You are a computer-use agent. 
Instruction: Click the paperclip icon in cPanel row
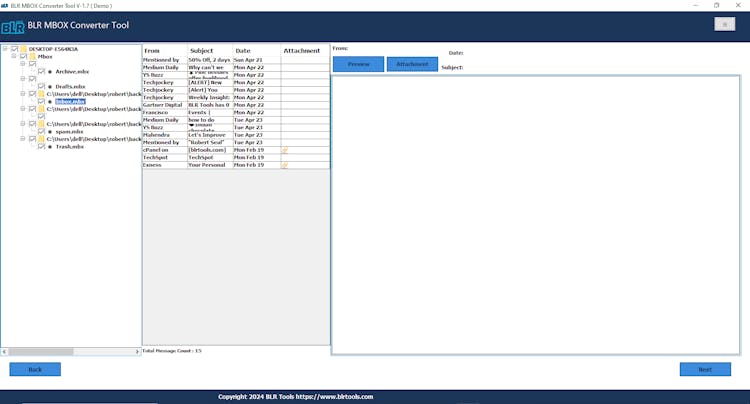[285, 150]
